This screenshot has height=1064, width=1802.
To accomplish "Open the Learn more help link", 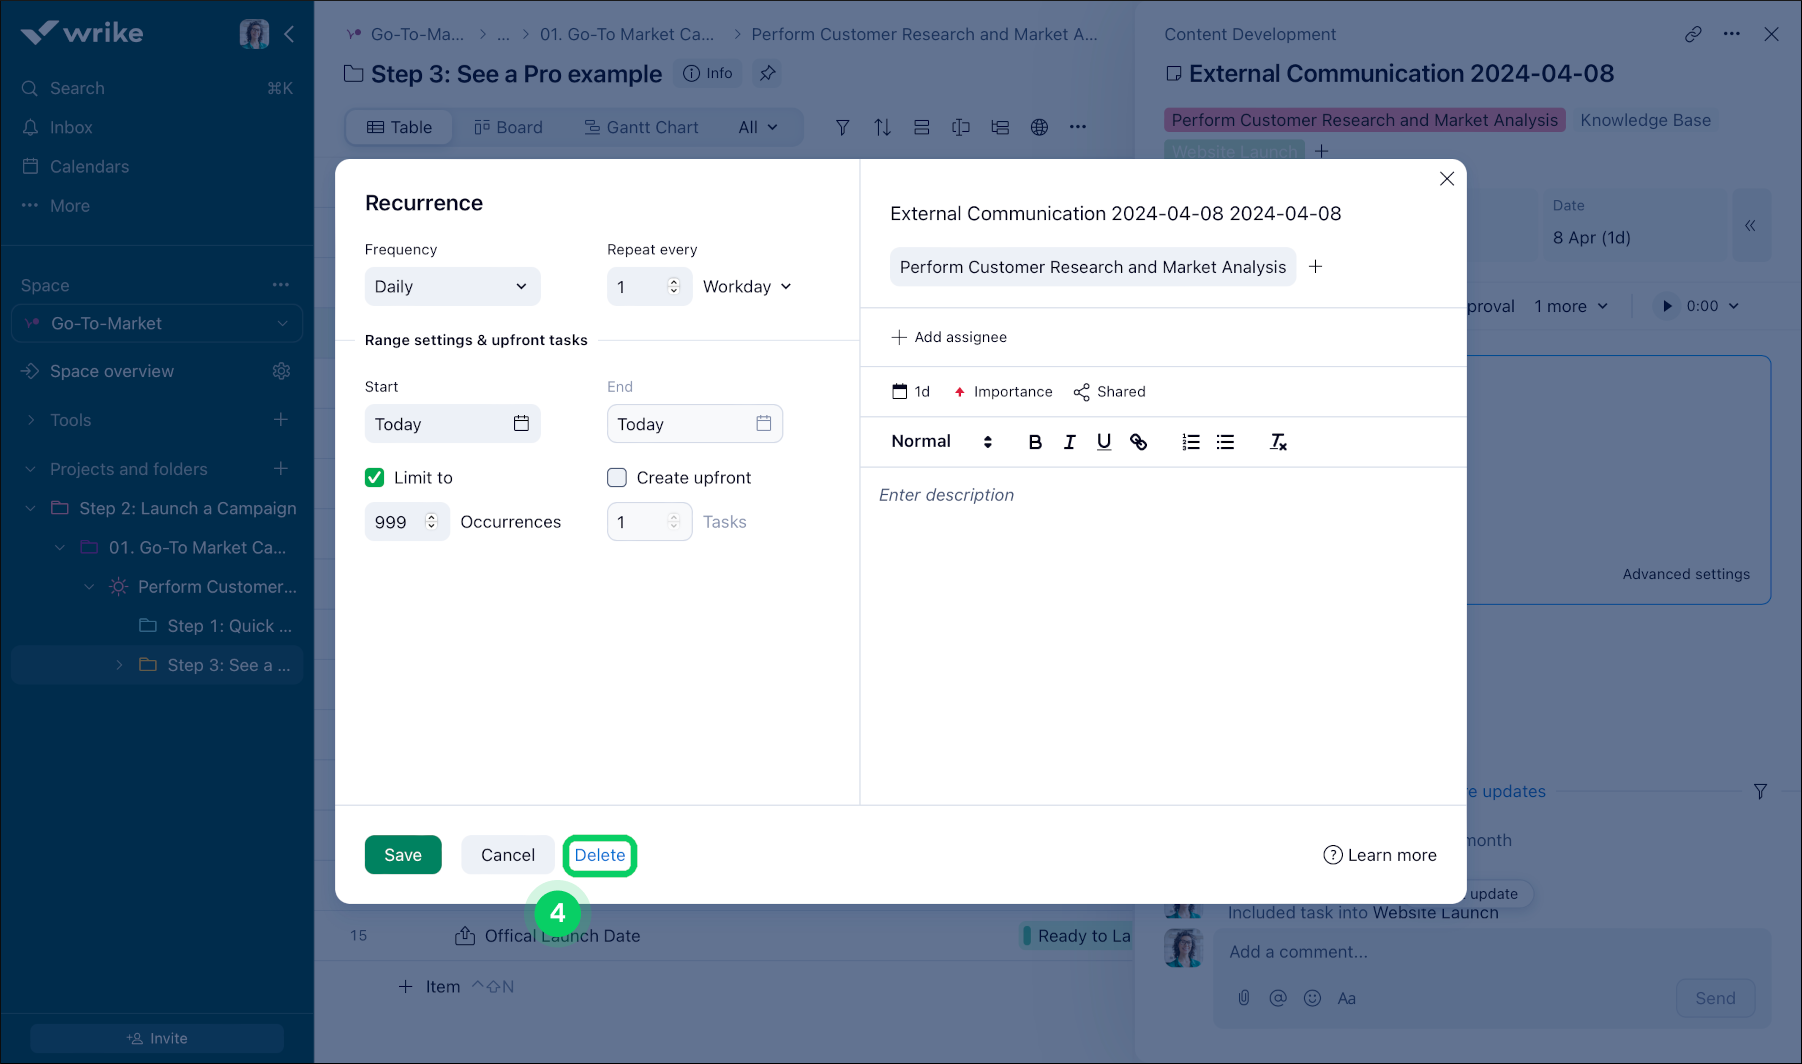I will point(1380,855).
